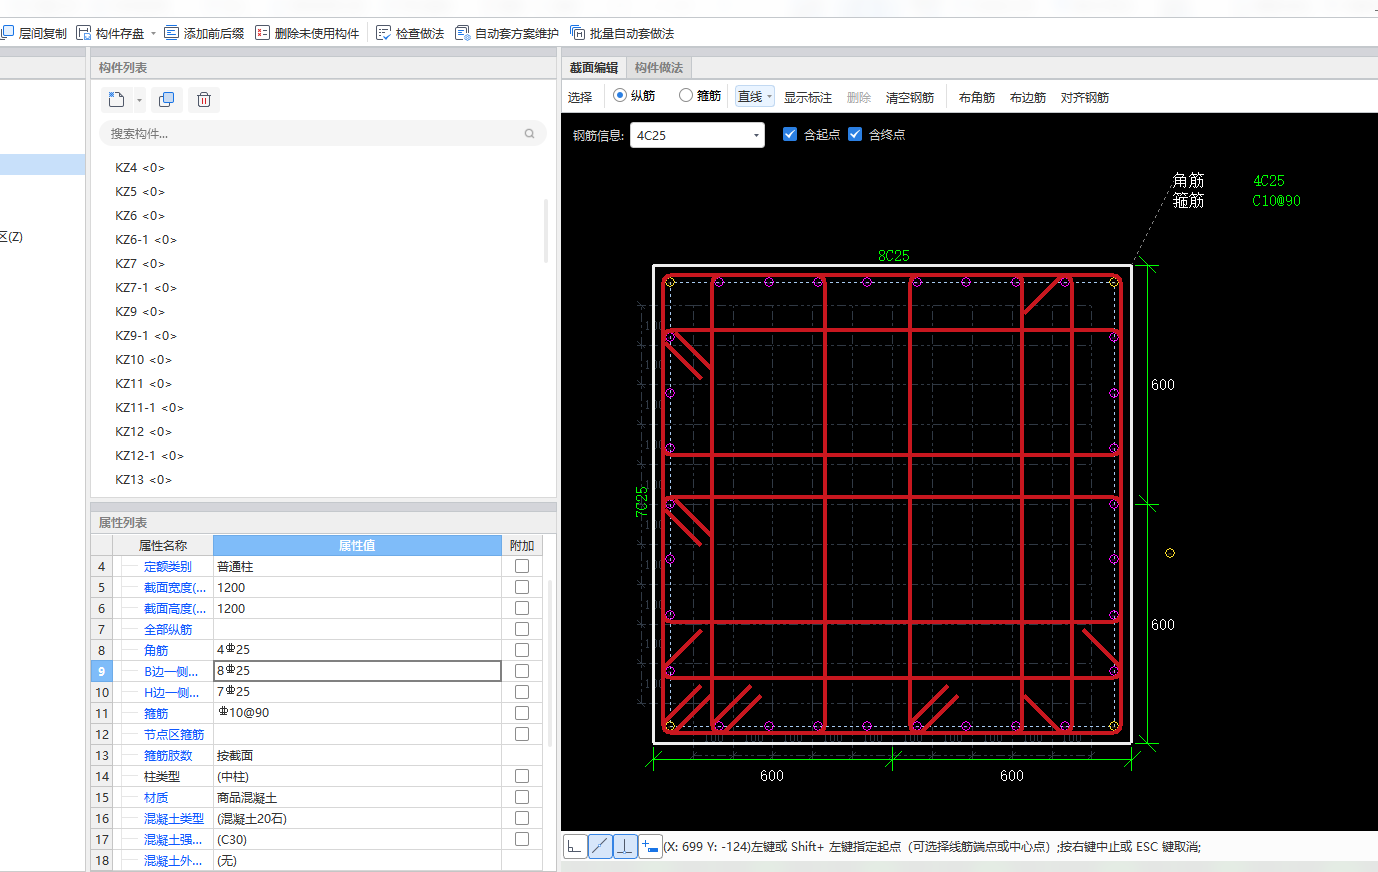This screenshot has height=872, width=1378.
Task: Click the 检查做法 icon
Action: tap(383, 33)
